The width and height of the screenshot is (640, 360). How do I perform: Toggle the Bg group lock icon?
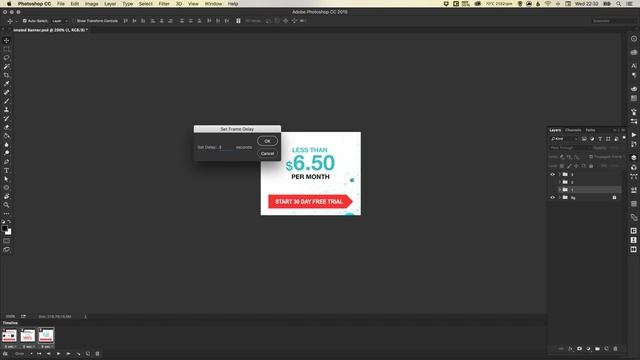click(x=614, y=198)
